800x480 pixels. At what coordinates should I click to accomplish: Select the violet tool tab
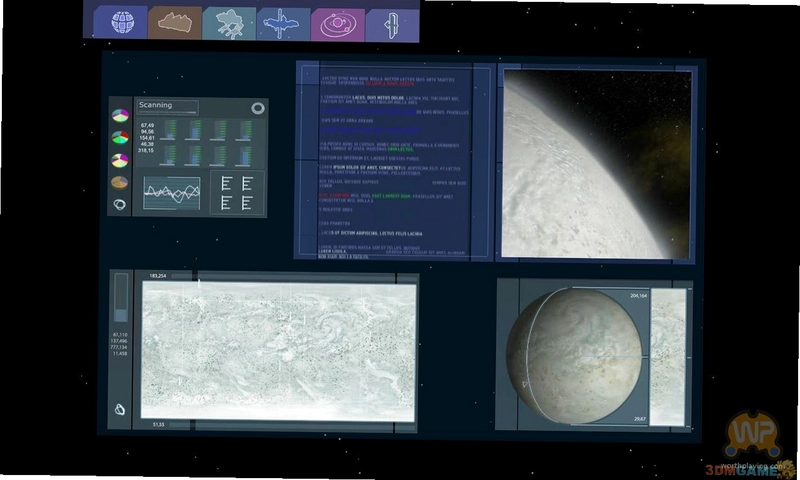coord(392,25)
